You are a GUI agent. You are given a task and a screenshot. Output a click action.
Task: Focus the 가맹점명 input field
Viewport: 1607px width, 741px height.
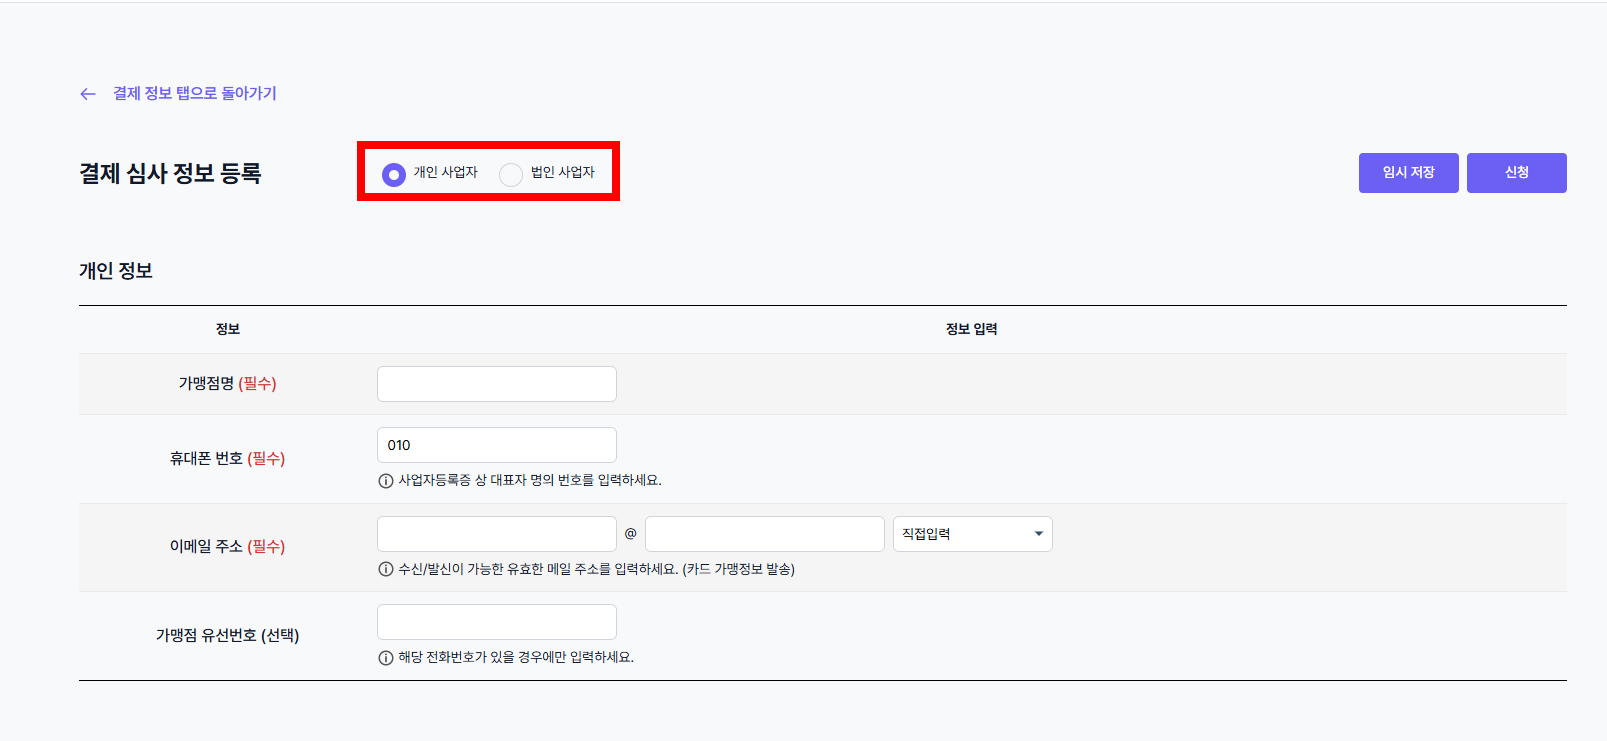[497, 384]
